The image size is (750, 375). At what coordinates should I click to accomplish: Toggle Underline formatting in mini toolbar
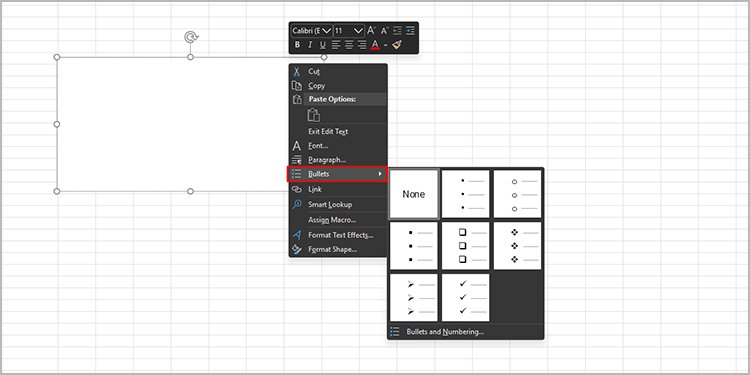click(x=322, y=45)
